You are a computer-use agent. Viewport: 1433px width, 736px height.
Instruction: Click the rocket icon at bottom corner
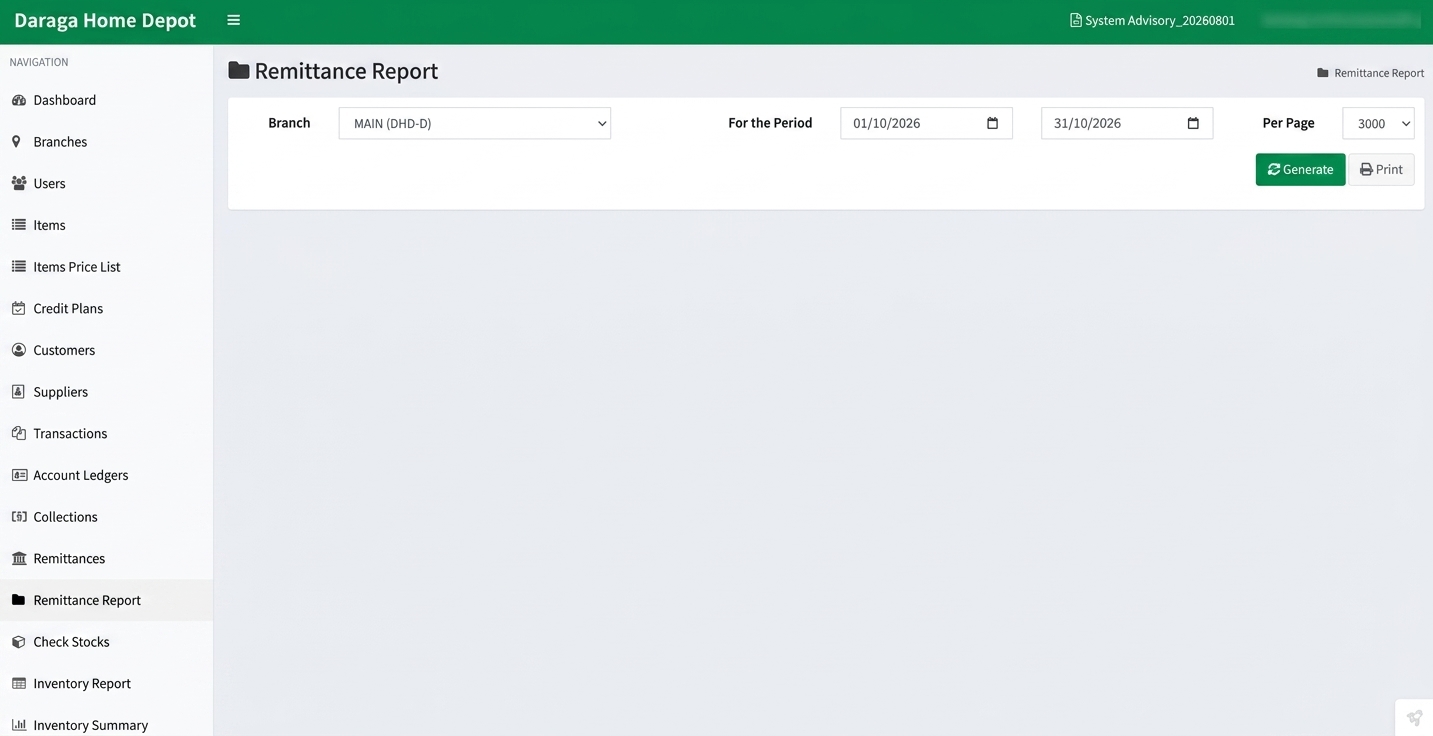point(1414,718)
